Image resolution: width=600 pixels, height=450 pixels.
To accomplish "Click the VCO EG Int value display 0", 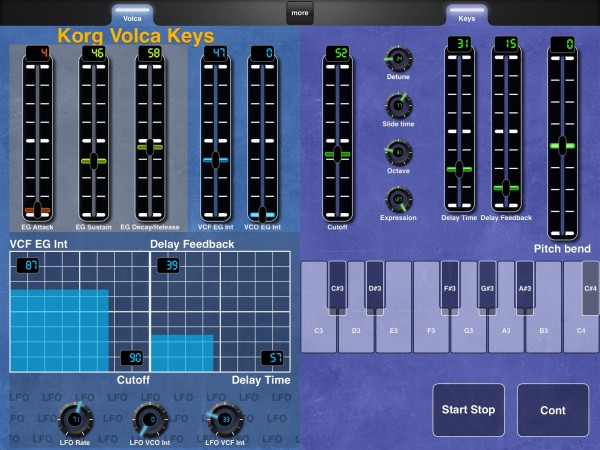I will click(x=262, y=52).
